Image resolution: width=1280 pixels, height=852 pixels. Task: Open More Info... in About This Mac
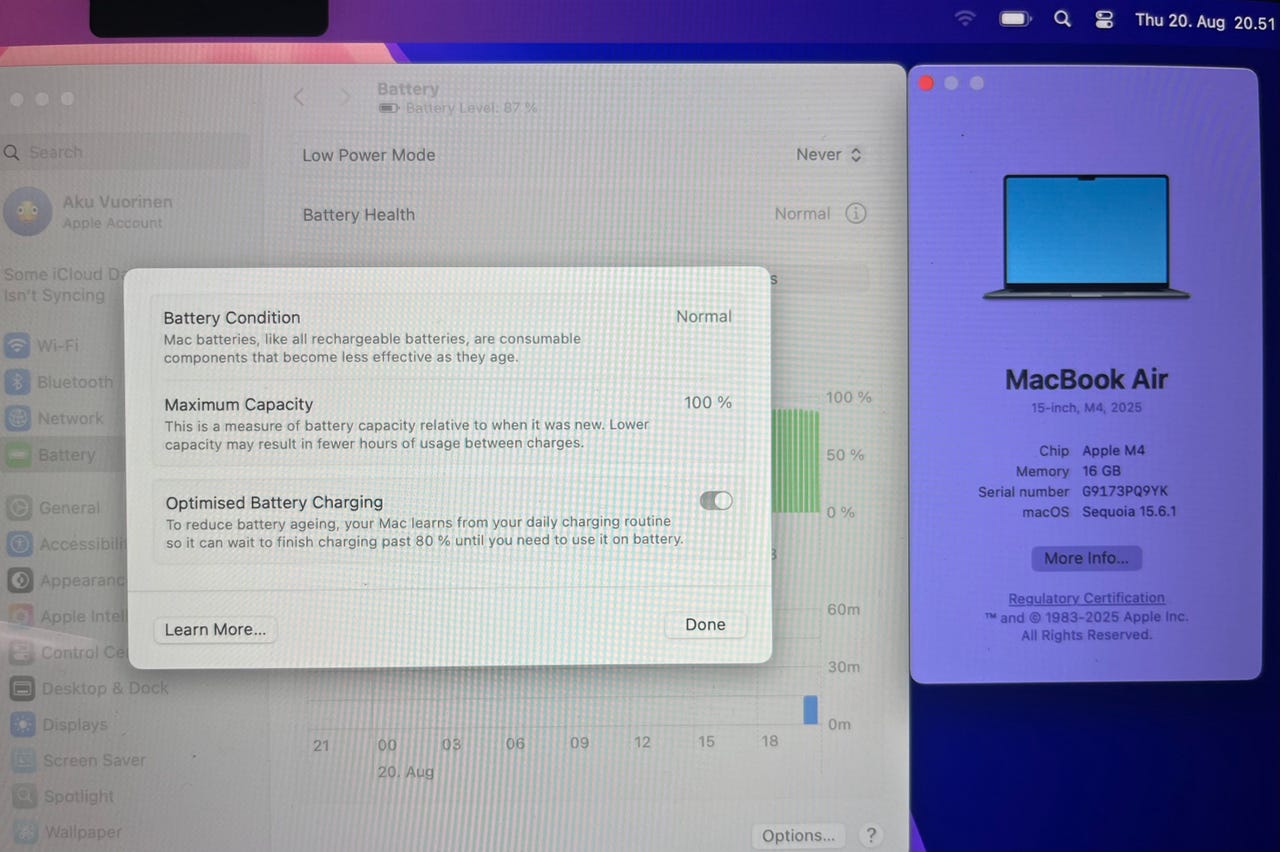pos(1086,558)
